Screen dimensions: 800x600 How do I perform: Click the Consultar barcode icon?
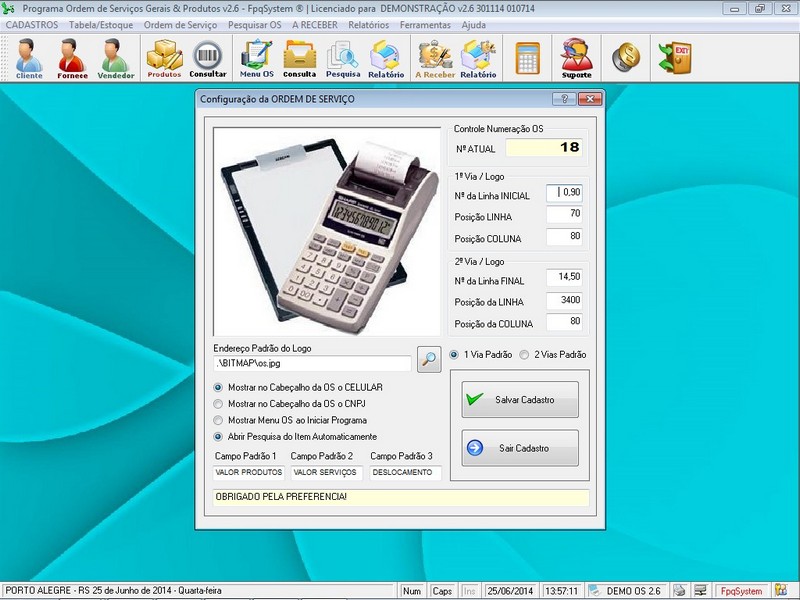(208, 58)
